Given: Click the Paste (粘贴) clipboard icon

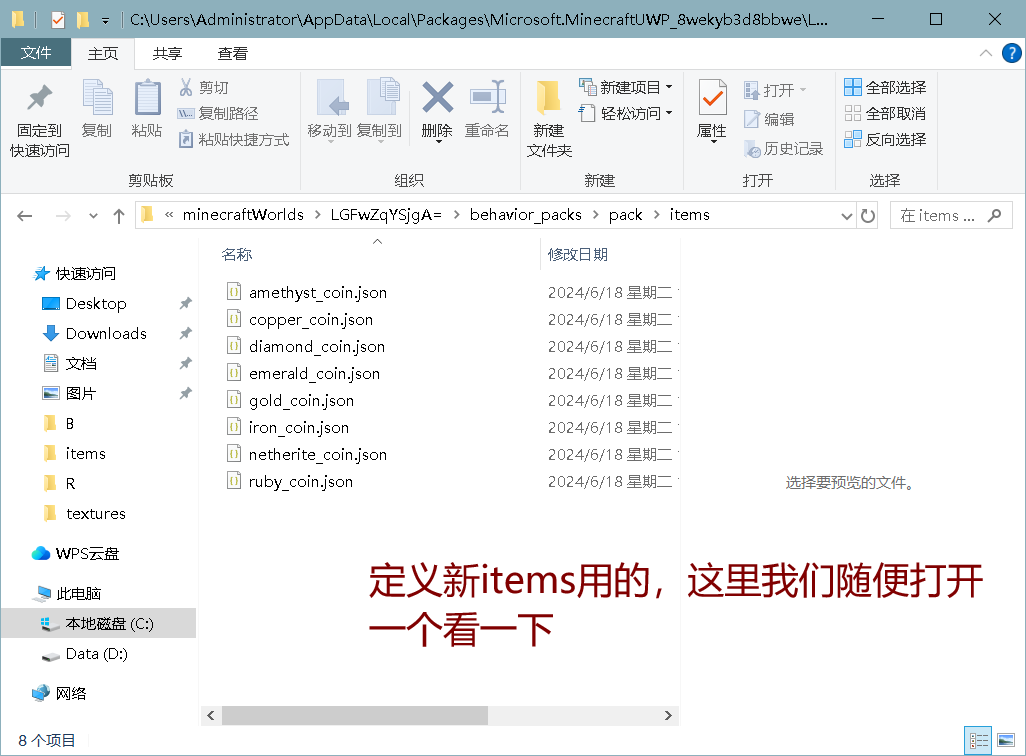Looking at the screenshot, I should pyautogui.click(x=147, y=98).
